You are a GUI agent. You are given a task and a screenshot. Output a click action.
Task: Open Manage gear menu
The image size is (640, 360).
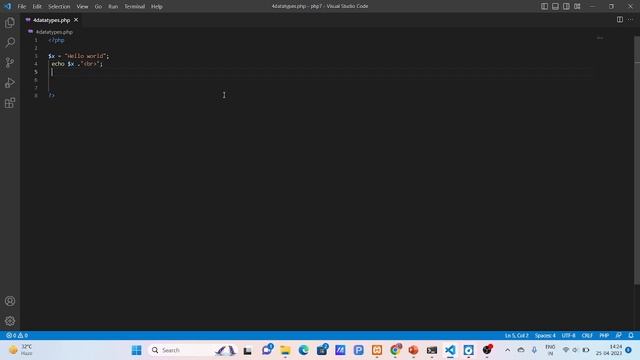pos(10,321)
